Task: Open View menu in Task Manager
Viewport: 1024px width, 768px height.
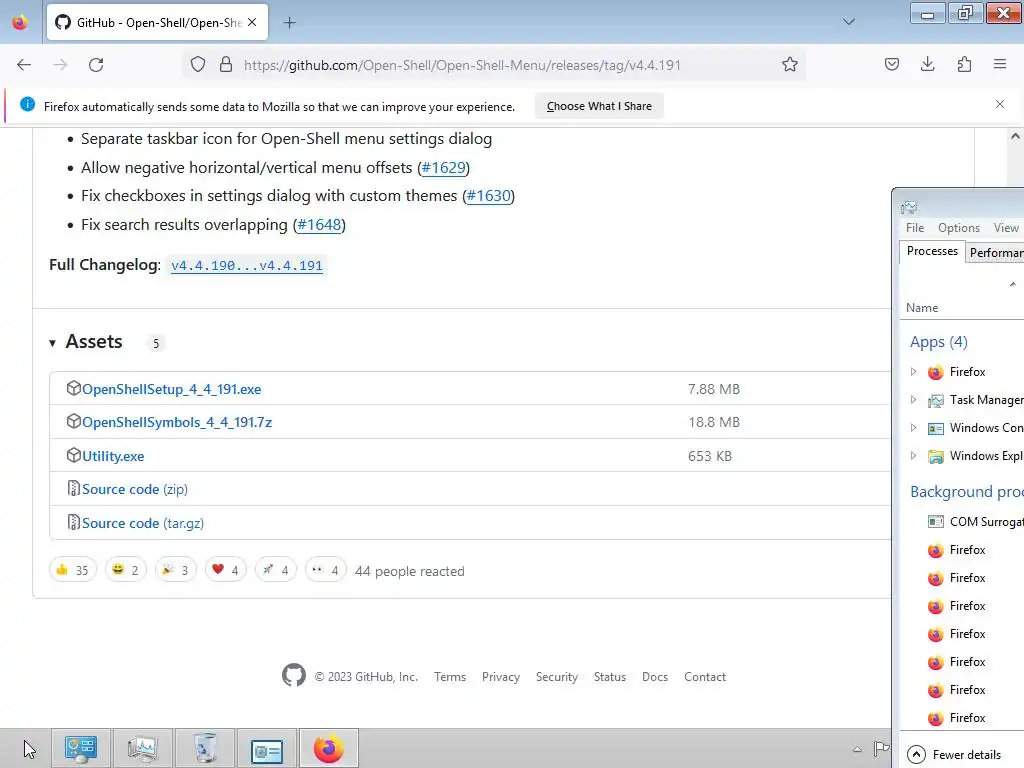Action: 1006,228
